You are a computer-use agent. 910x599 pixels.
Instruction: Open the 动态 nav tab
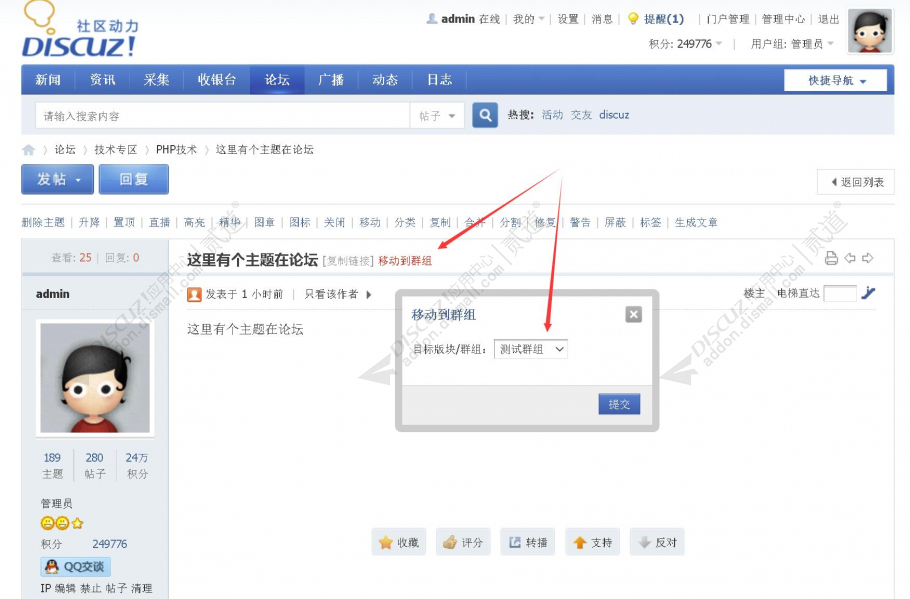pos(385,80)
